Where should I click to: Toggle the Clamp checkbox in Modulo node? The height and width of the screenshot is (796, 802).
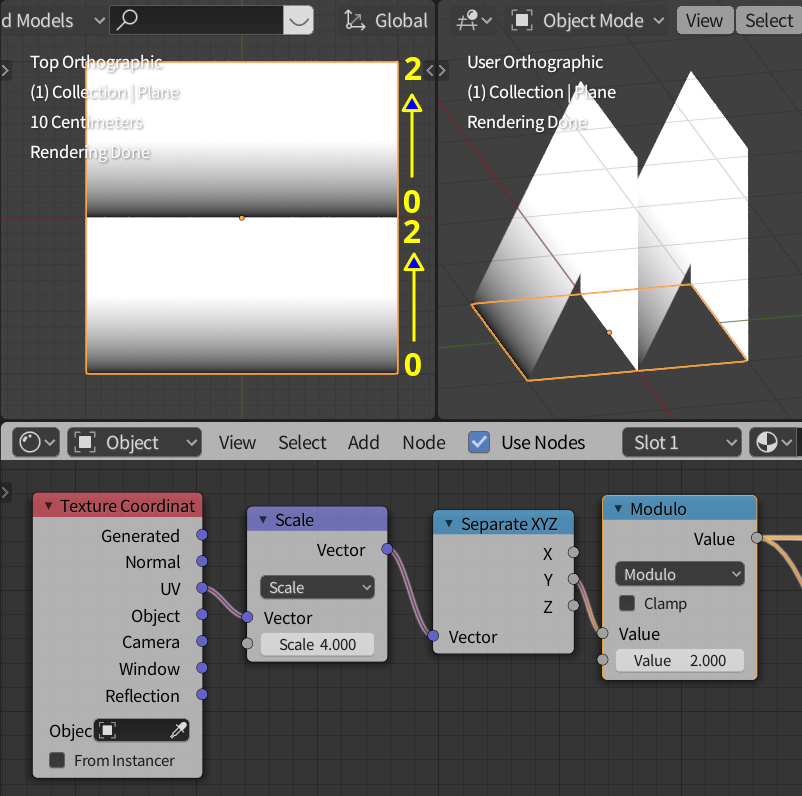coord(627,603)
